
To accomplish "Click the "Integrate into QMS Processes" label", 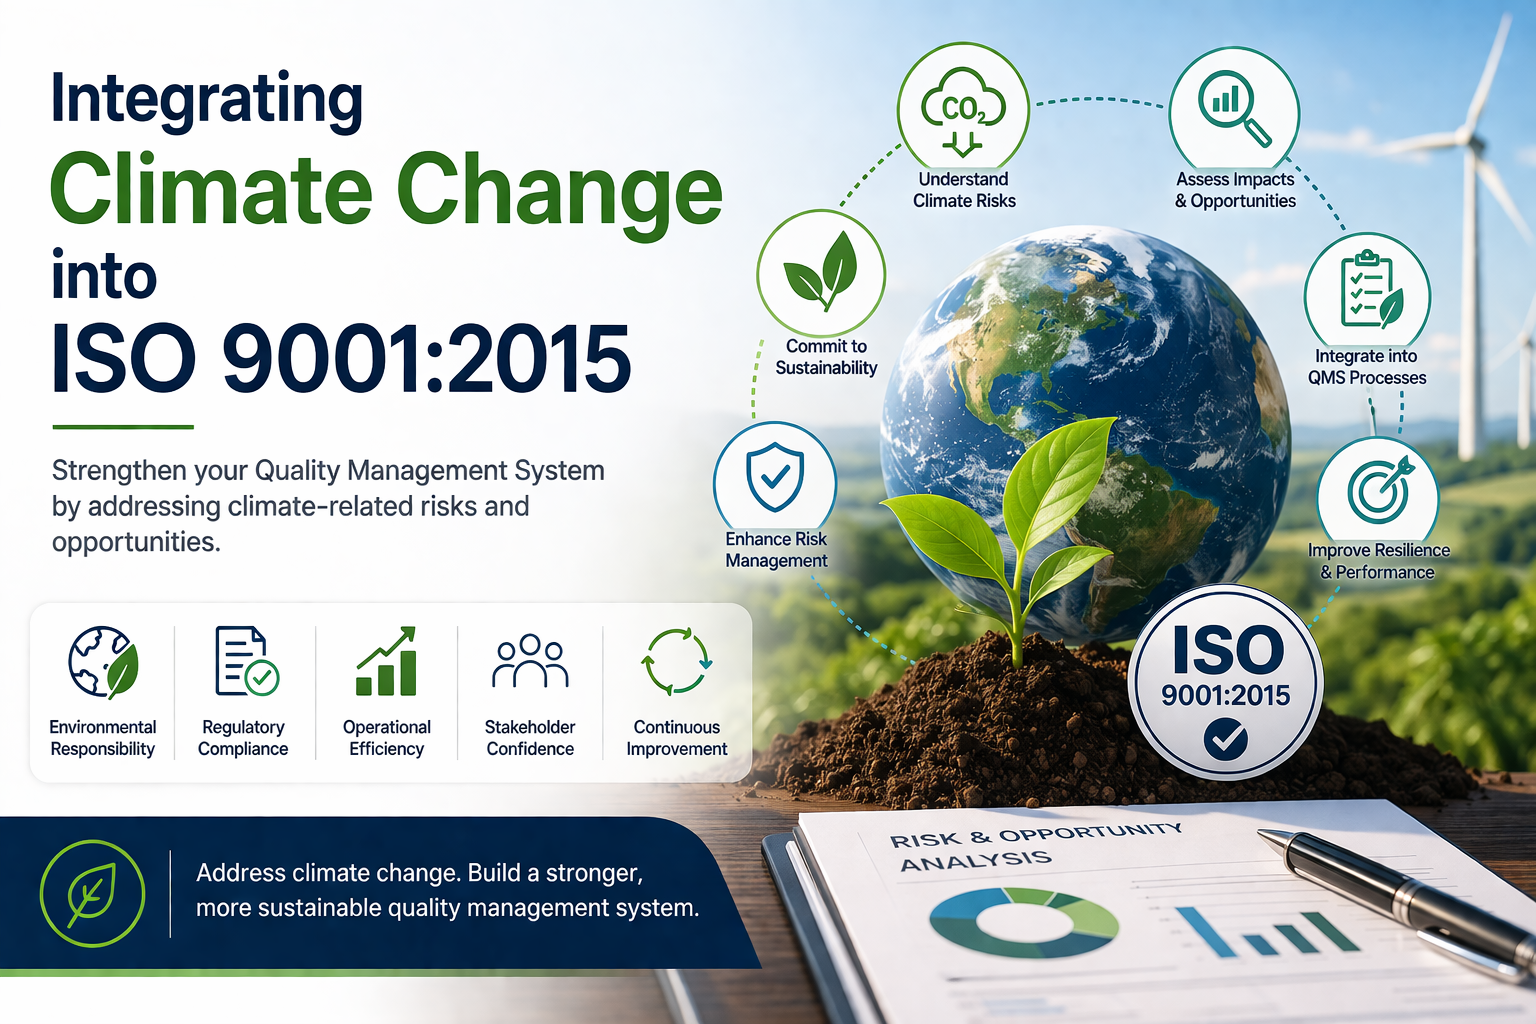I will [x=1367, y=367].
